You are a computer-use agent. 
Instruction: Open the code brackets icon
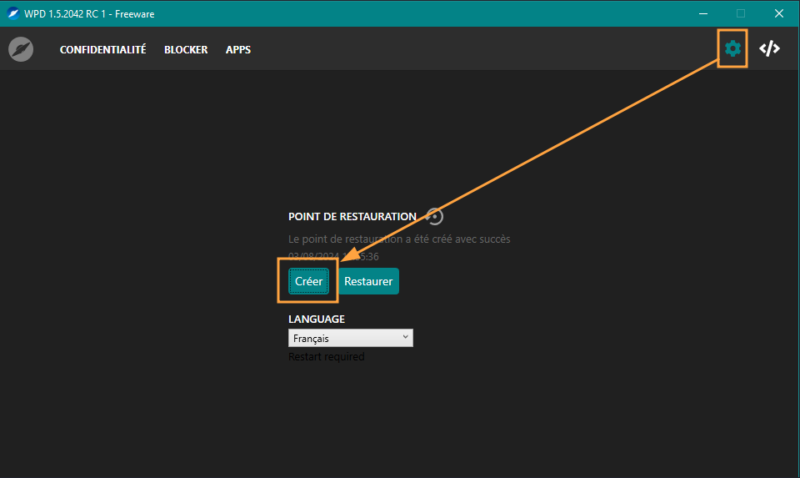(x=769, y=48)
